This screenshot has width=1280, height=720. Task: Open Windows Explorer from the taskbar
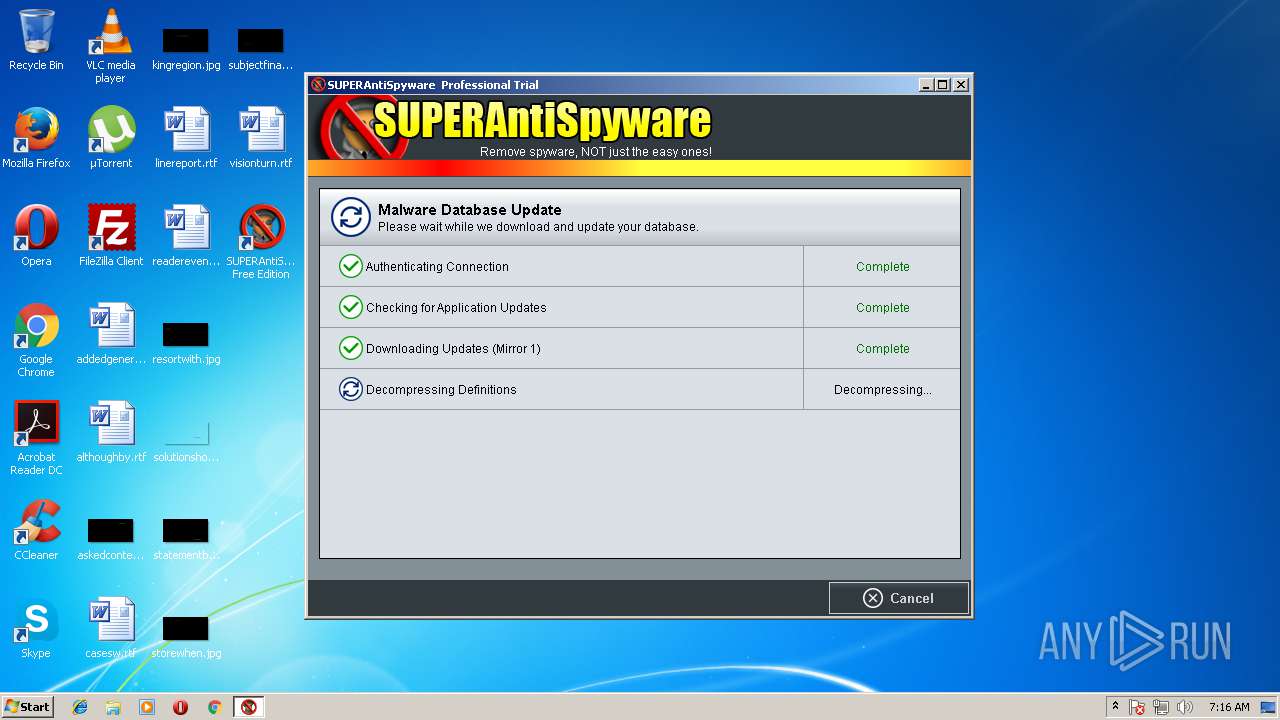[x=113, y=707]
